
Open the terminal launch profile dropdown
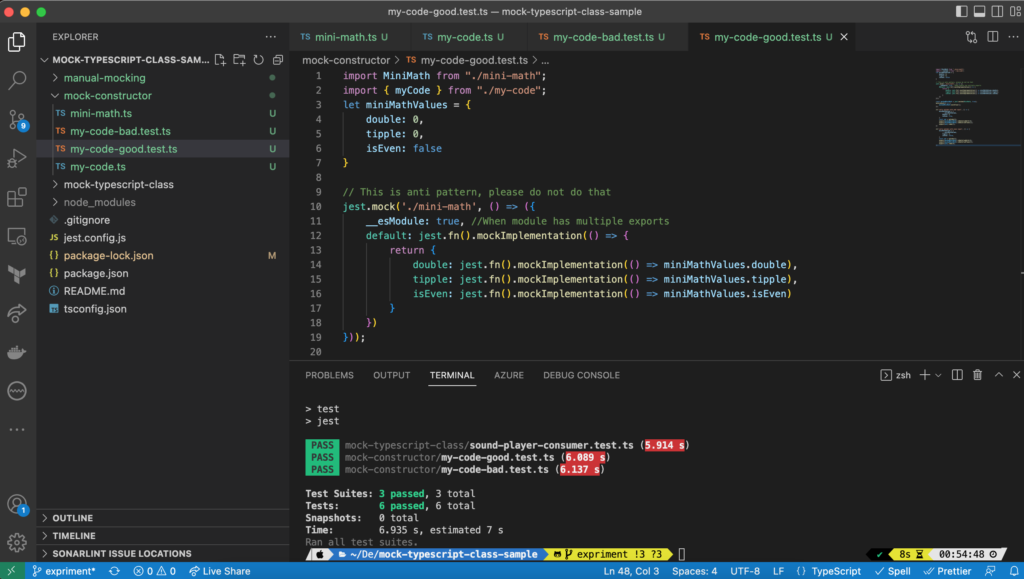[937, 375]
